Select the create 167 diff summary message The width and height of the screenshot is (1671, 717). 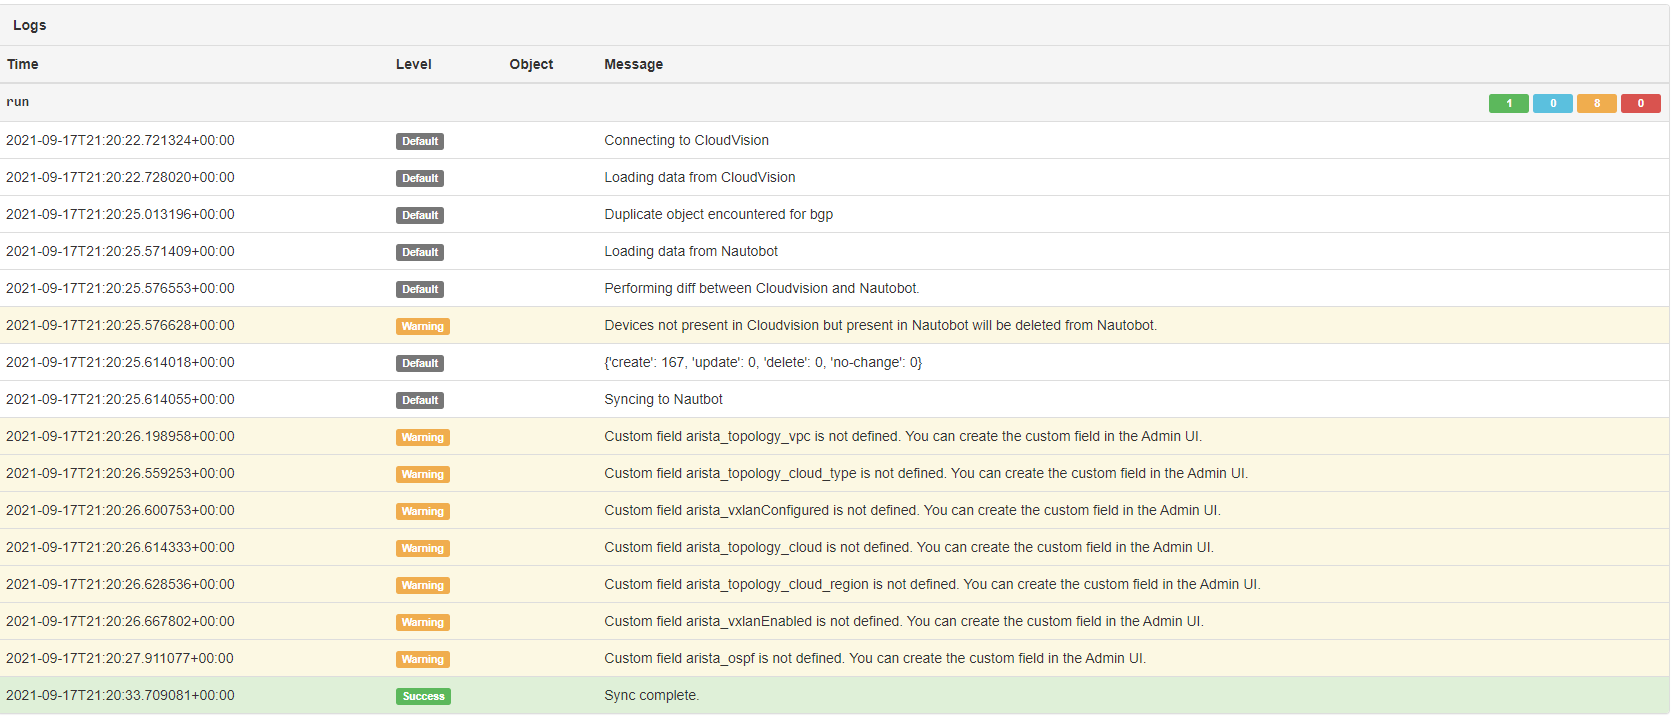tap(763, 362)
